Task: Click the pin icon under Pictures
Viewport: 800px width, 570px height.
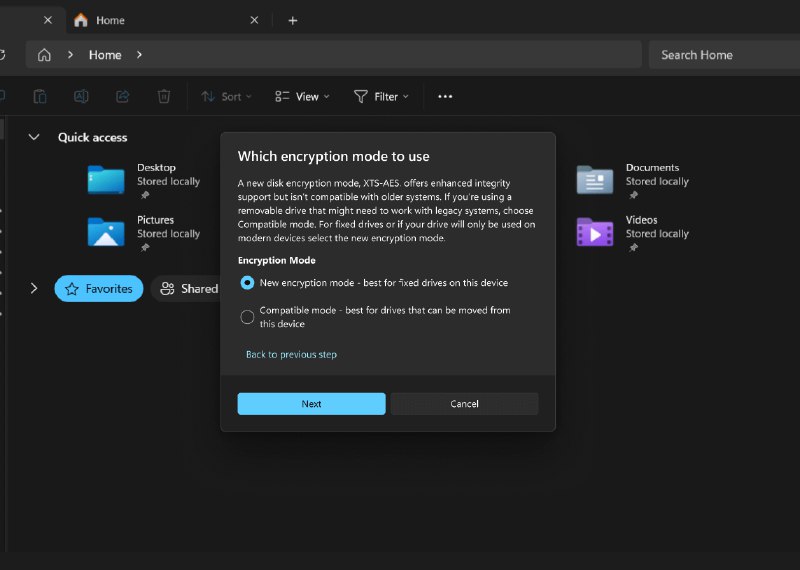Action: (x=145, y=247)
